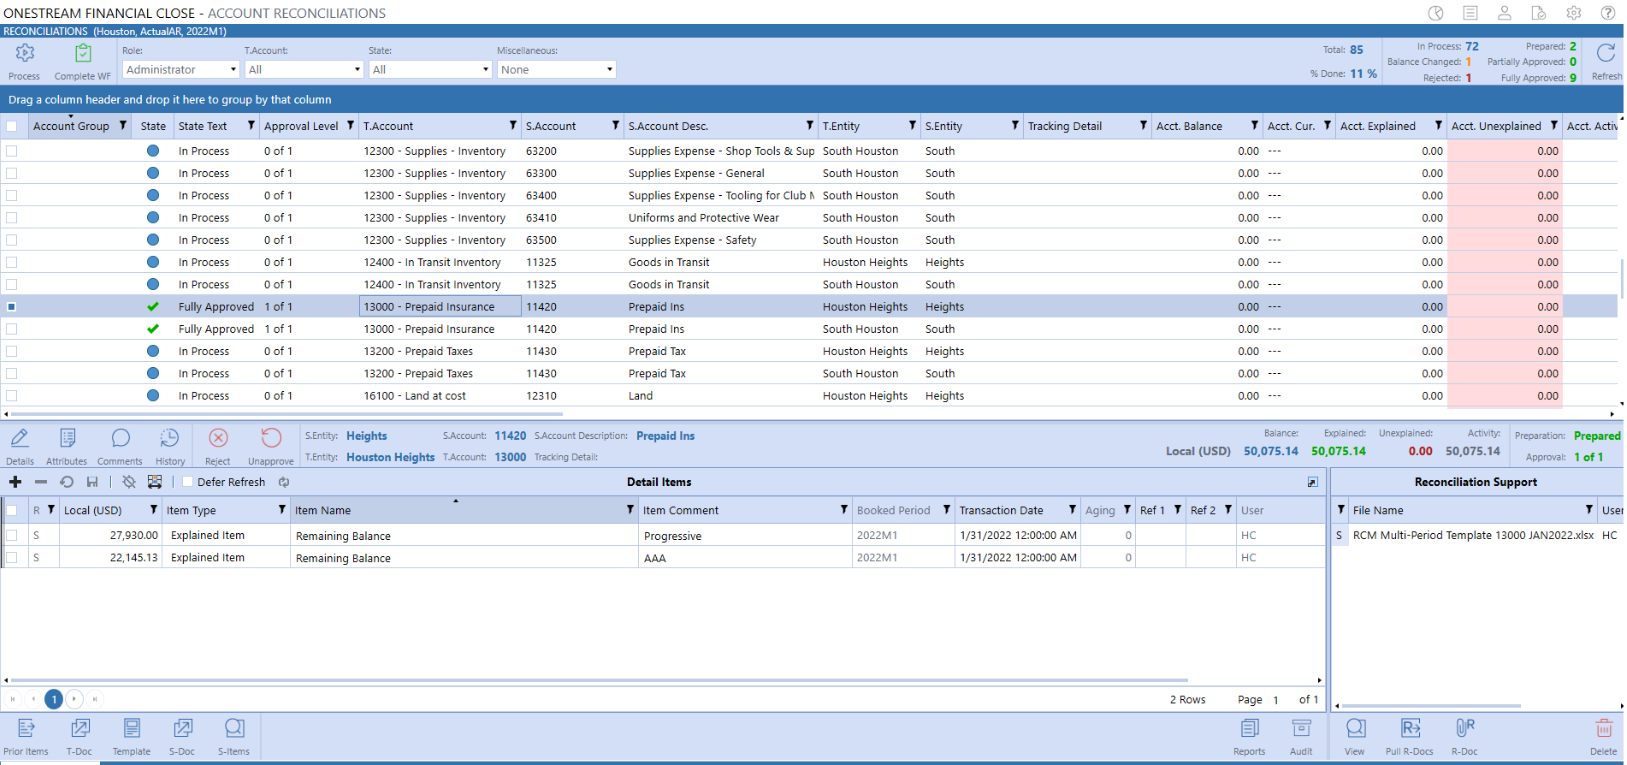This screenshot has height=765, width=1627.
Task: Open the T.Account filter dropdown
Action: 304,69
